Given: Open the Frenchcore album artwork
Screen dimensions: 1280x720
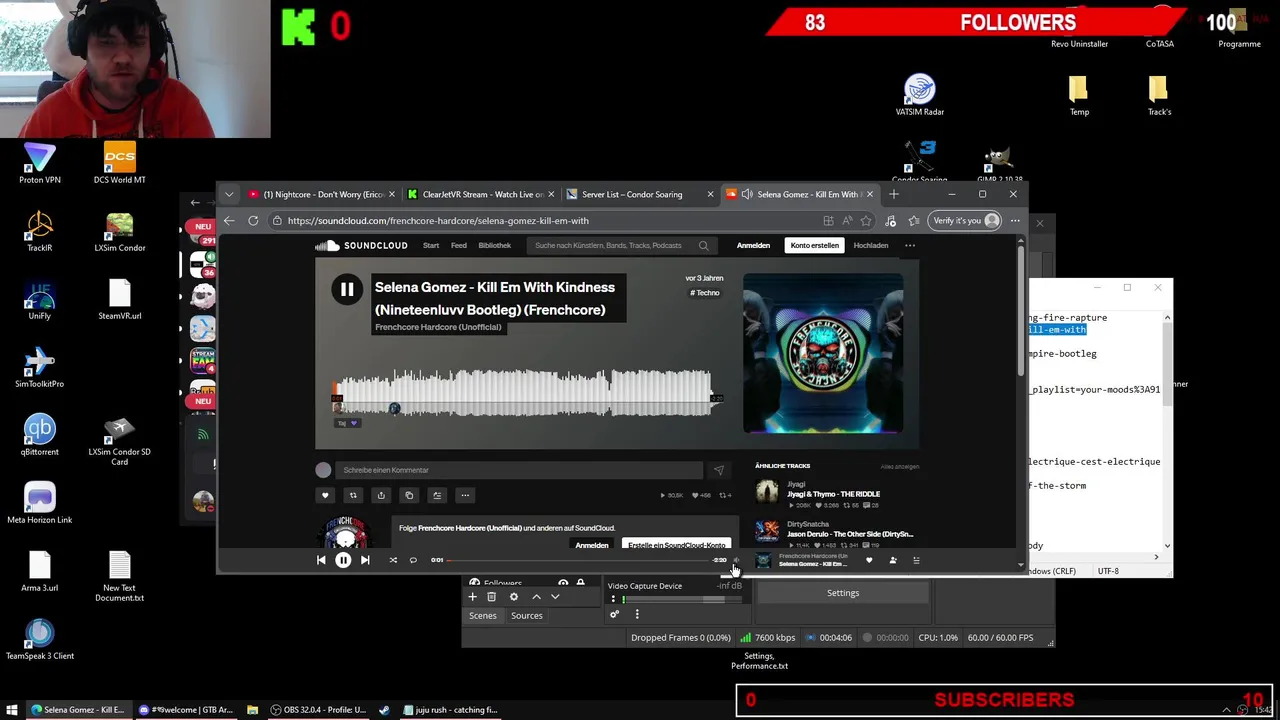Looking at the screenshot, I should 823,353.
